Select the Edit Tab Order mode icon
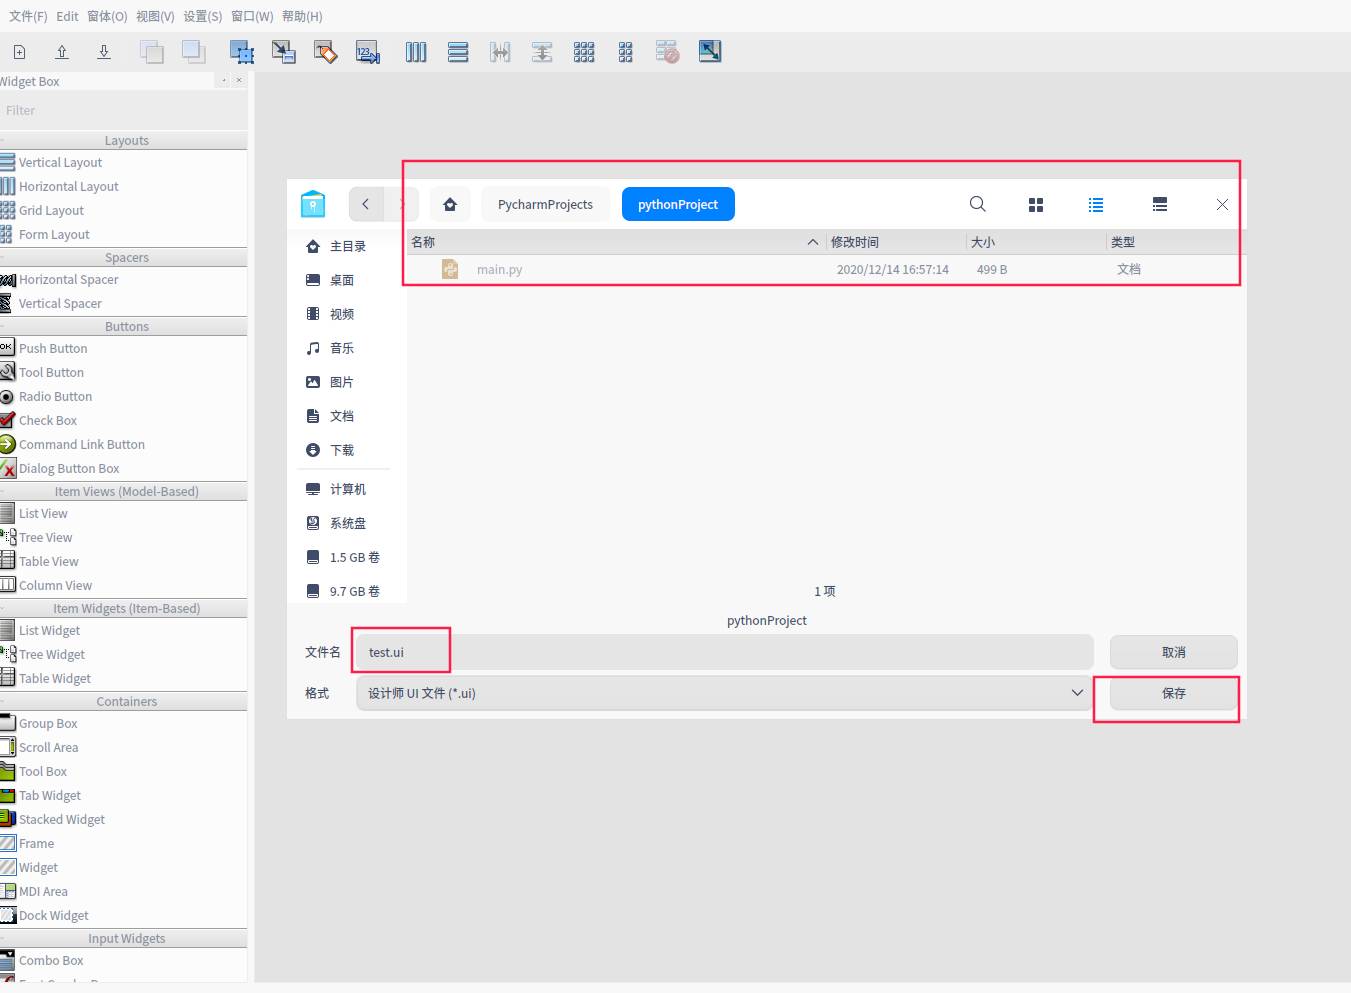 tap(367, 51)
